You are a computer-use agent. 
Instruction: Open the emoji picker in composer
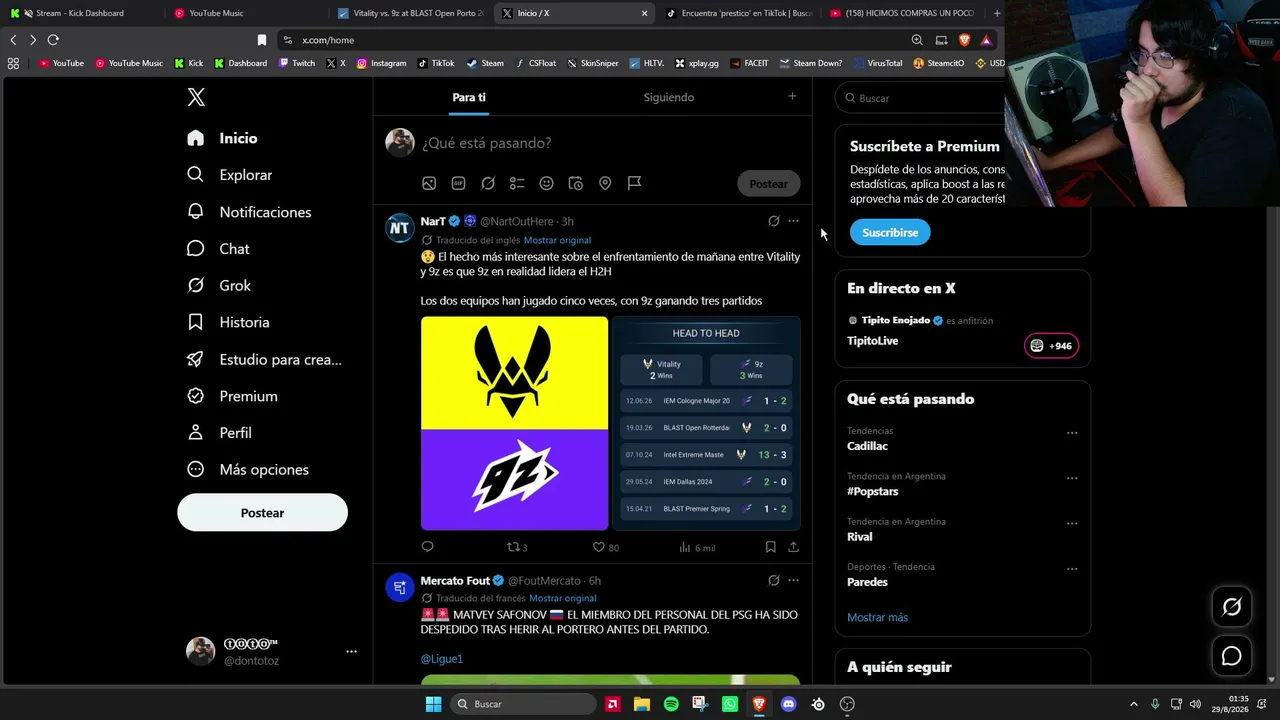point(546,183)
